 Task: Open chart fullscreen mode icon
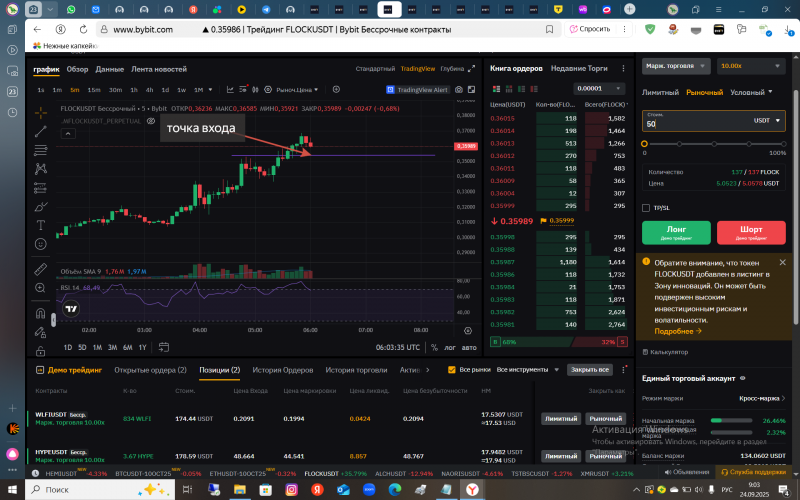pyautogui.click(x=471, y=89)
